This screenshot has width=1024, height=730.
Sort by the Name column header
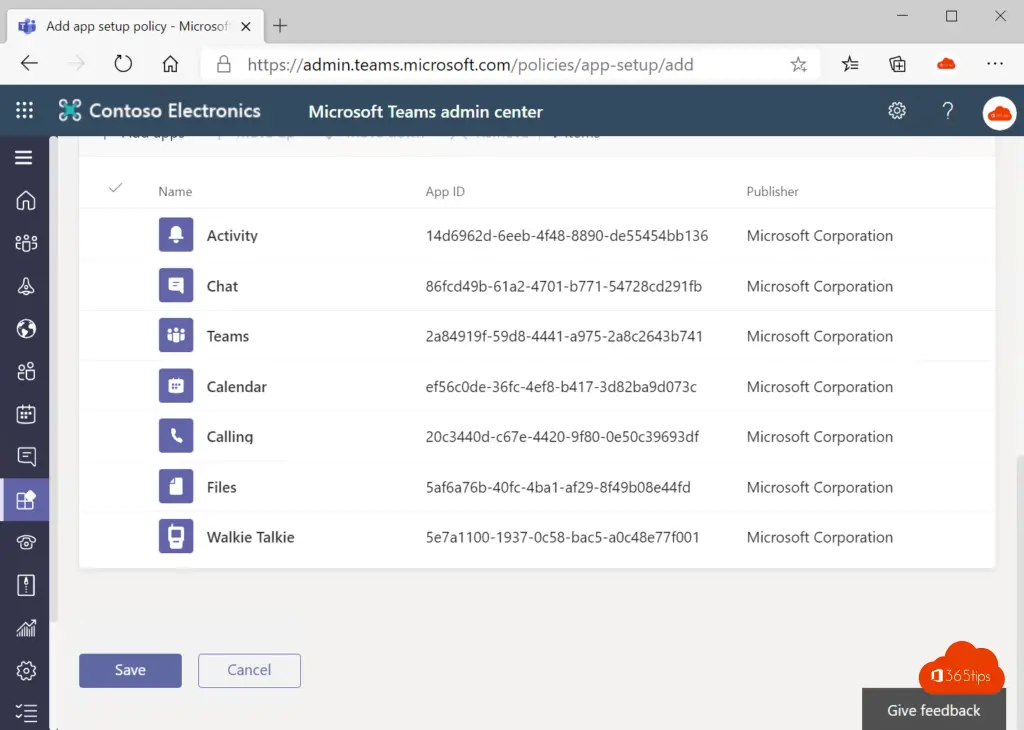coord(175,191)
